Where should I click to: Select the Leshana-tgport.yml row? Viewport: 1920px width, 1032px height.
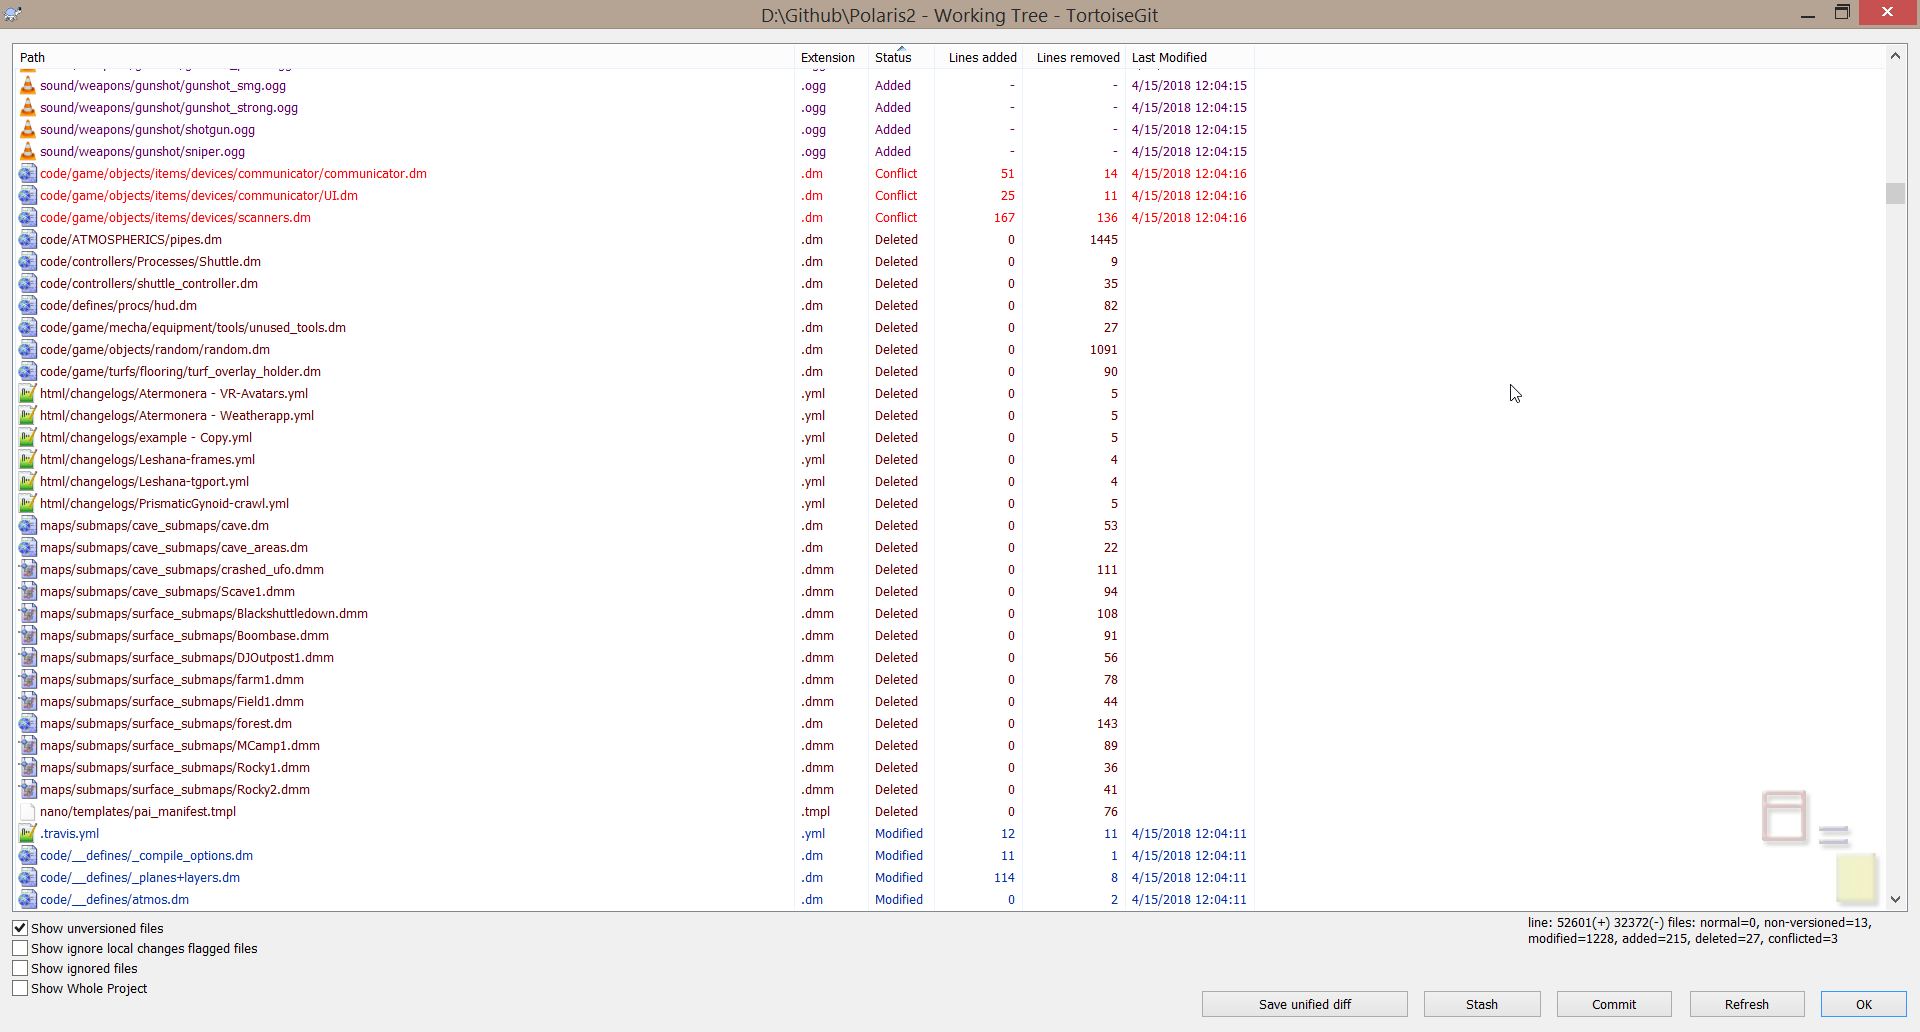[636, 482]
